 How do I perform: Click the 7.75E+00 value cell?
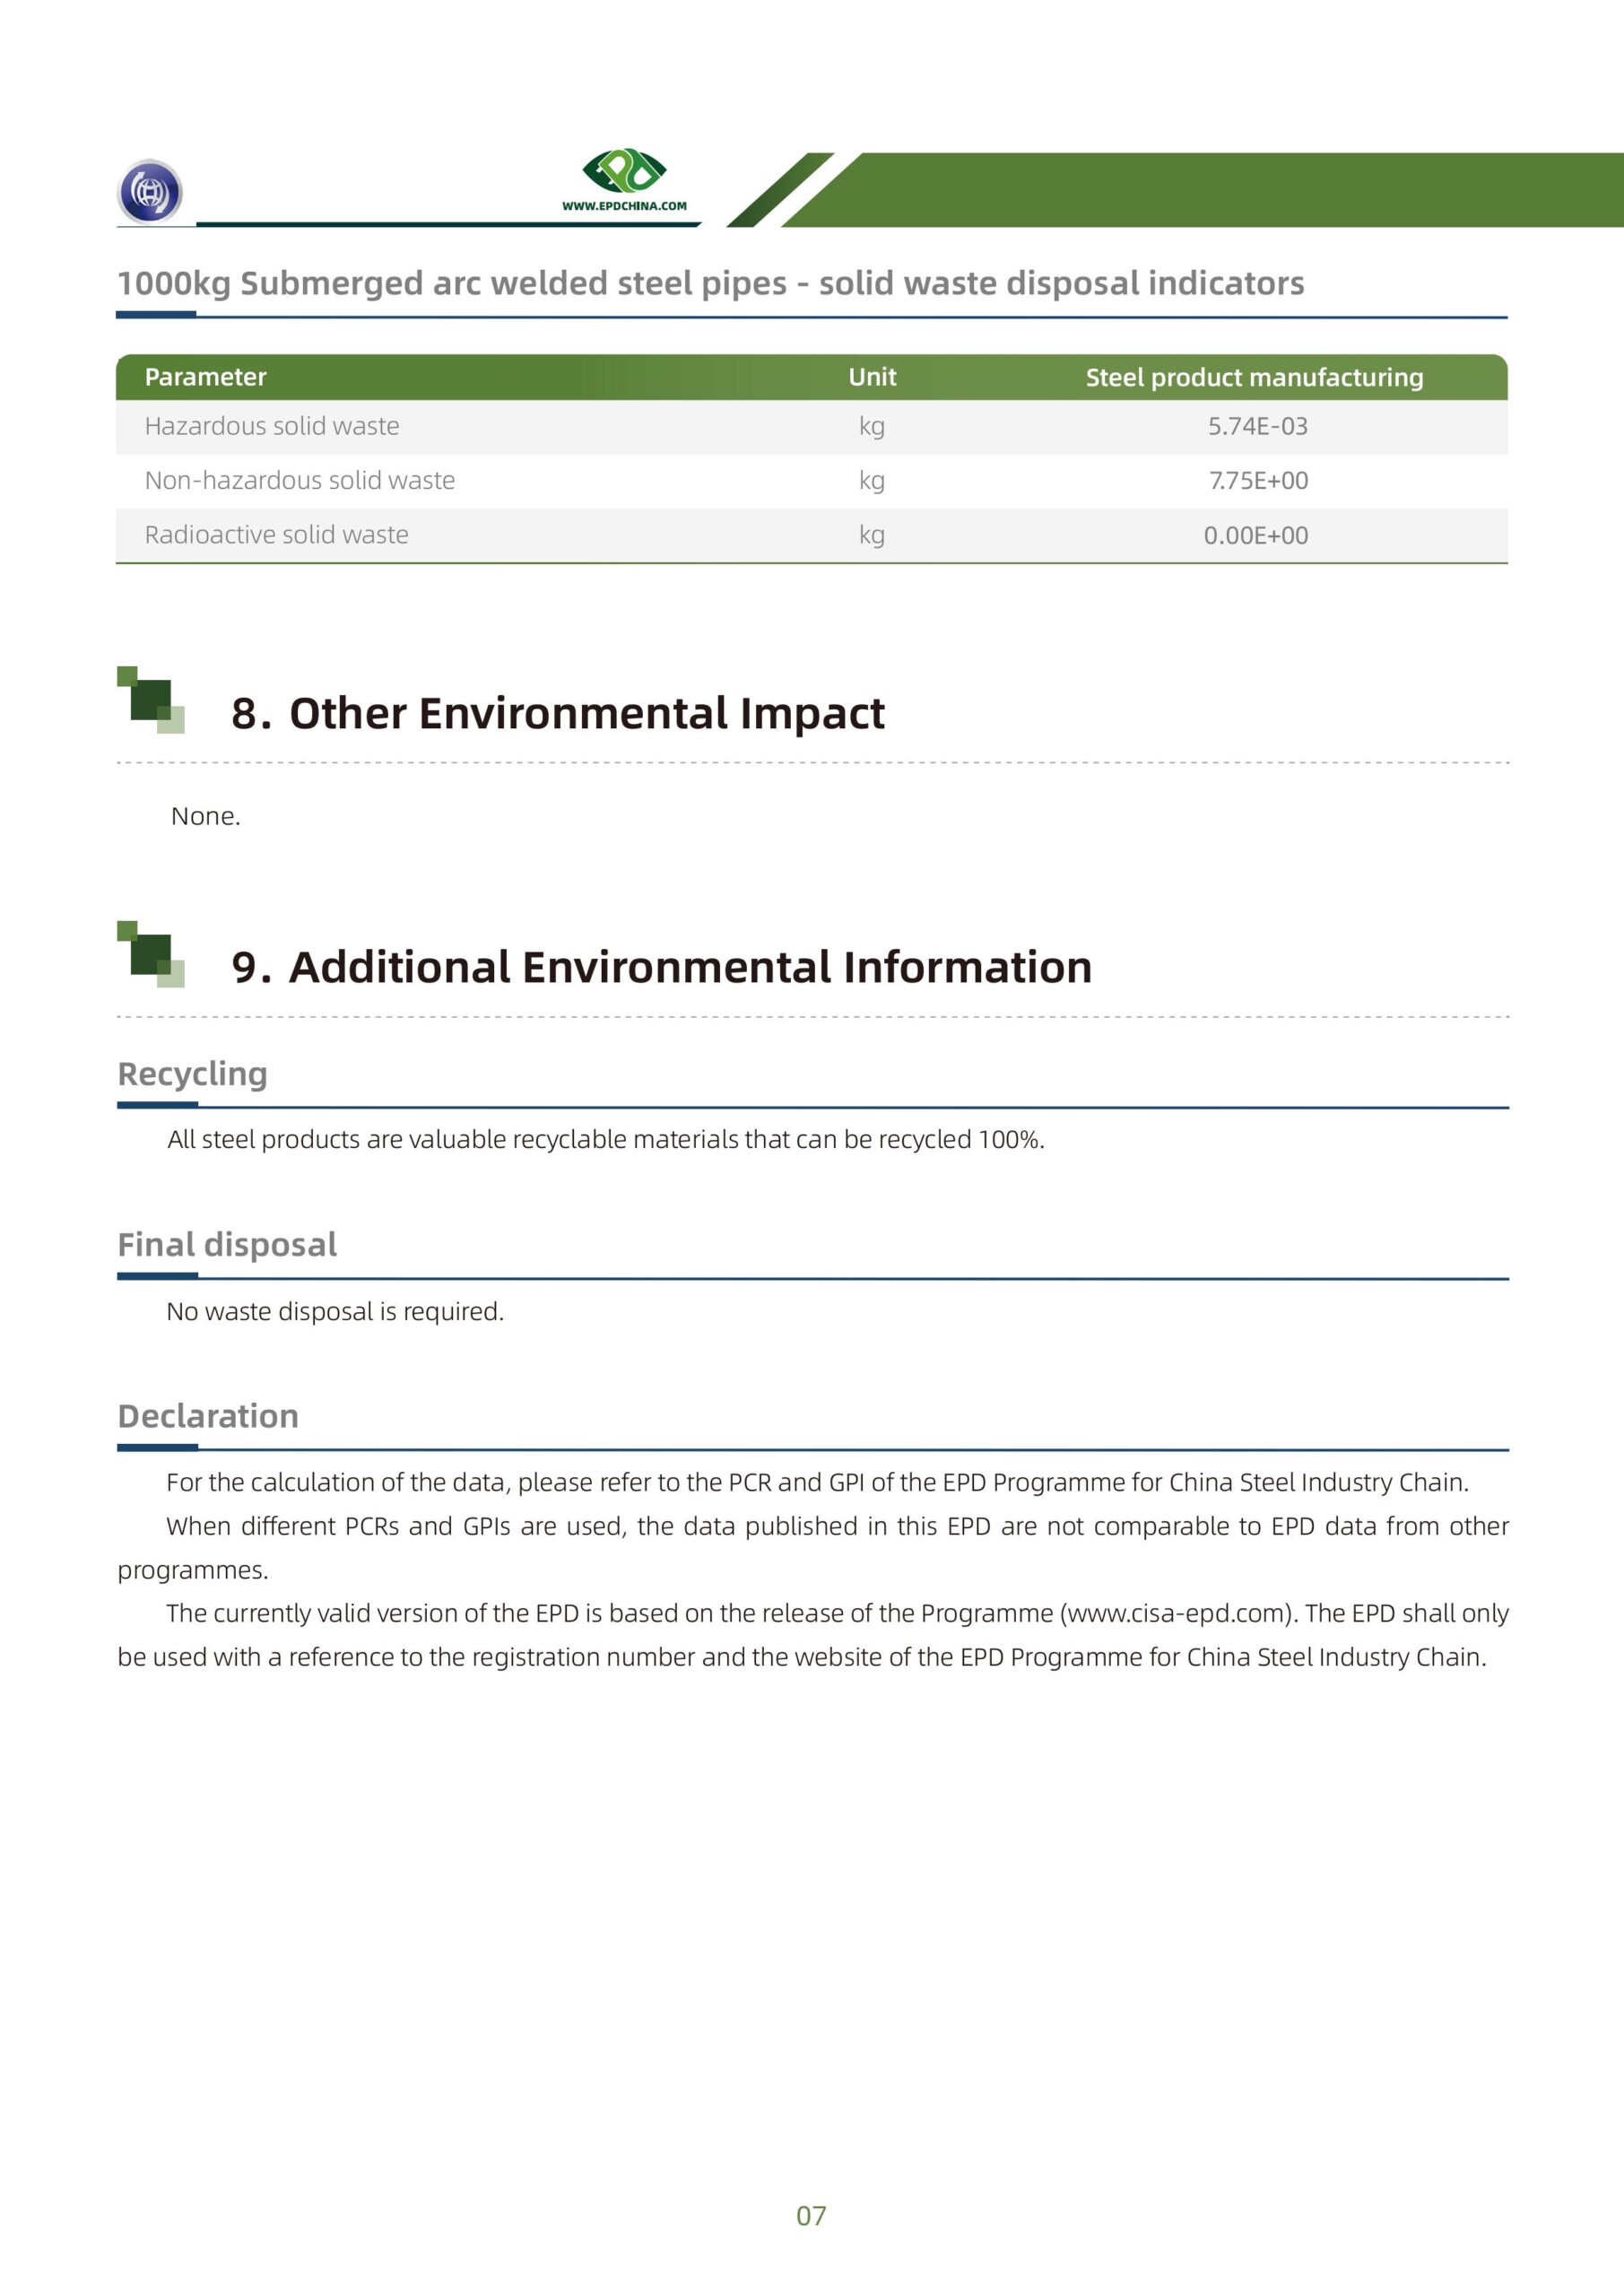[x=1257, y=481]
